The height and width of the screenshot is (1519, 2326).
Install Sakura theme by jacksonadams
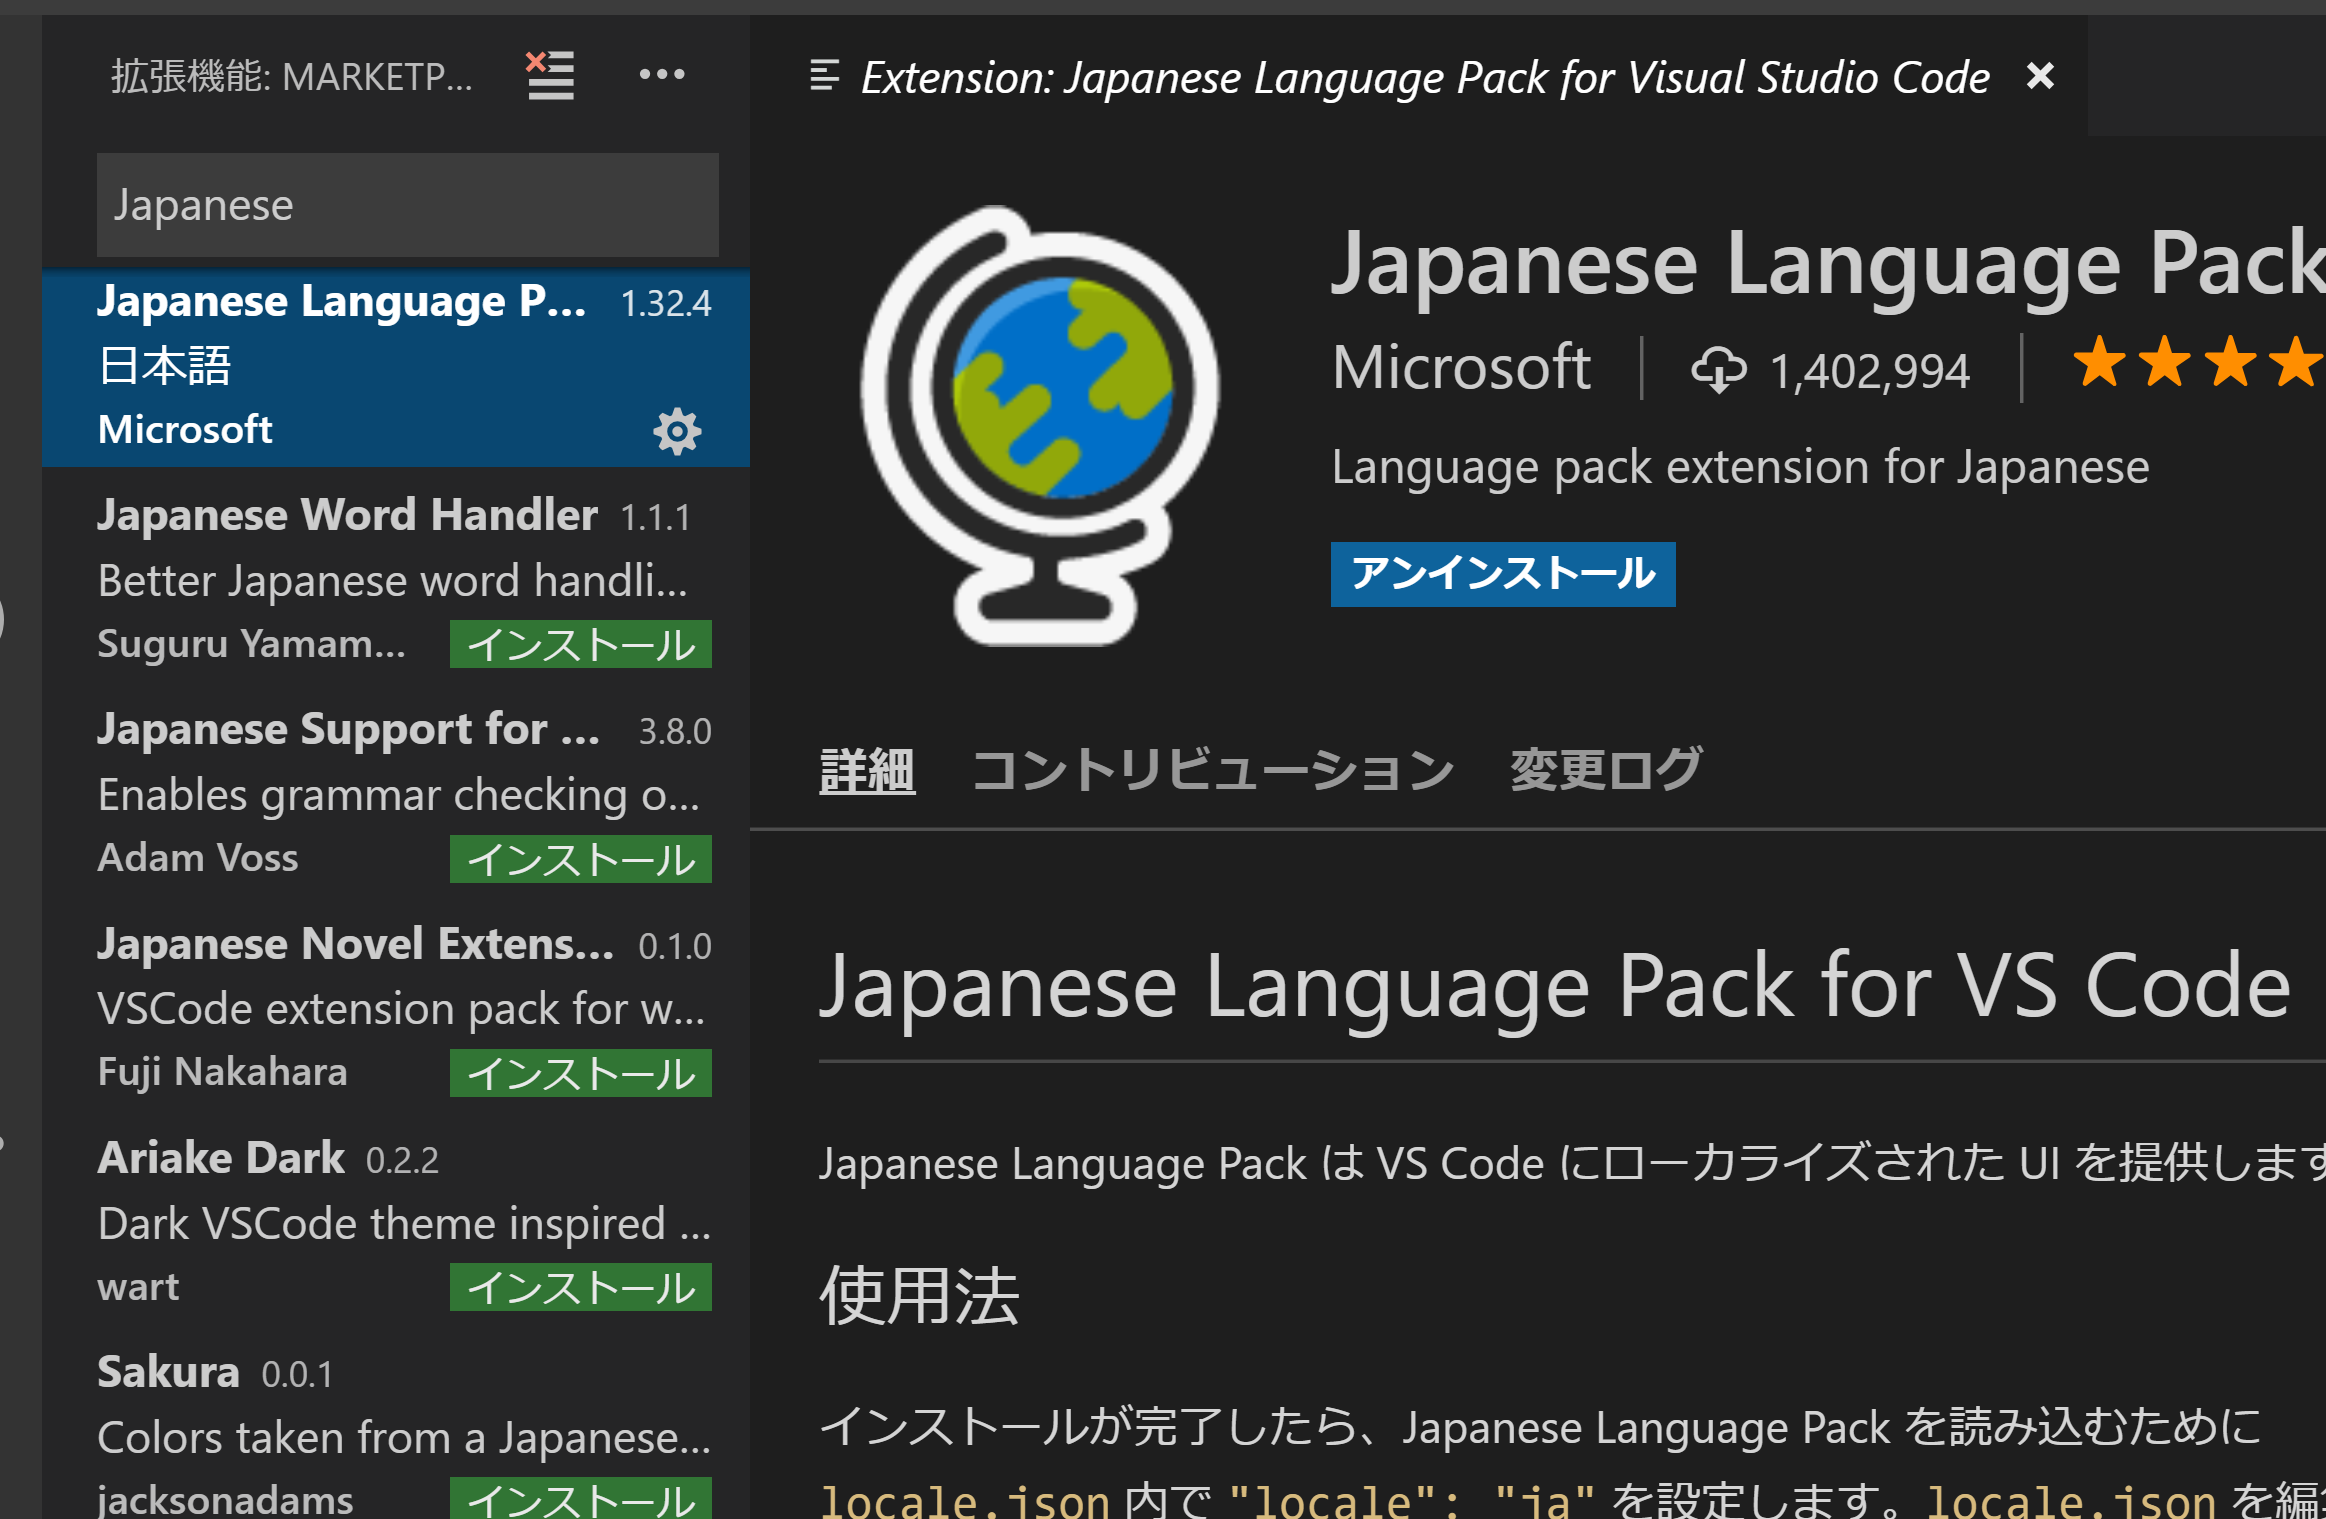pos(581,1499)
